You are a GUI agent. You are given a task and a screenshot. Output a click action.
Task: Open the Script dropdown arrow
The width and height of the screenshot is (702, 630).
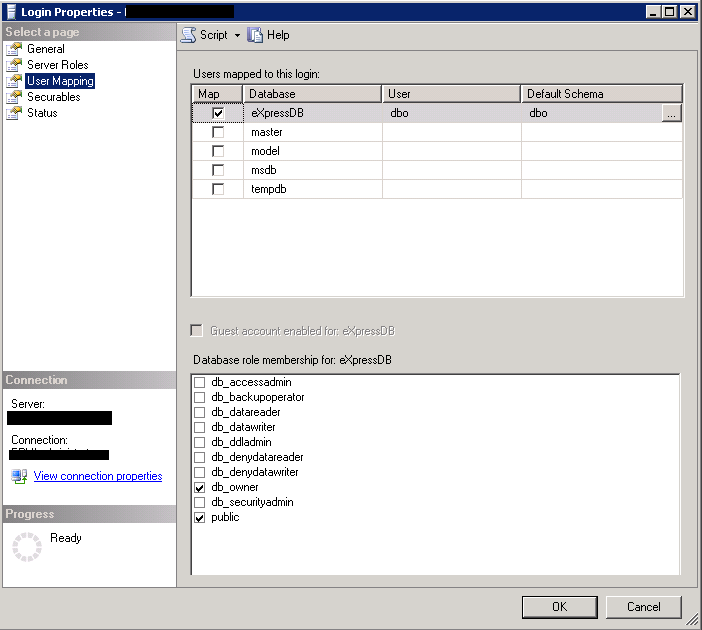point(237,35)
